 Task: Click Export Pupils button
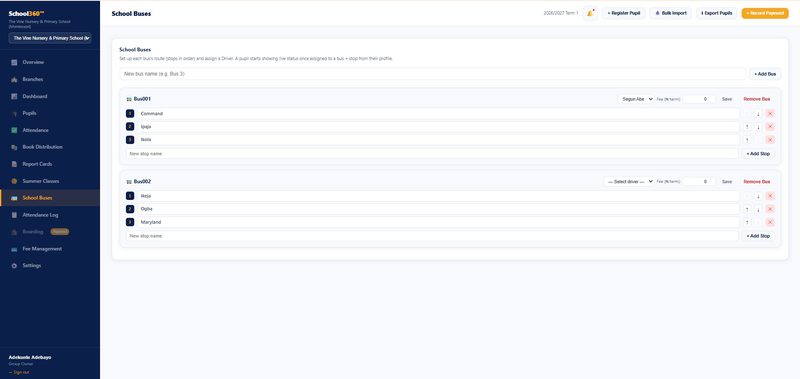pyautogui.click(x=716, y=13)
